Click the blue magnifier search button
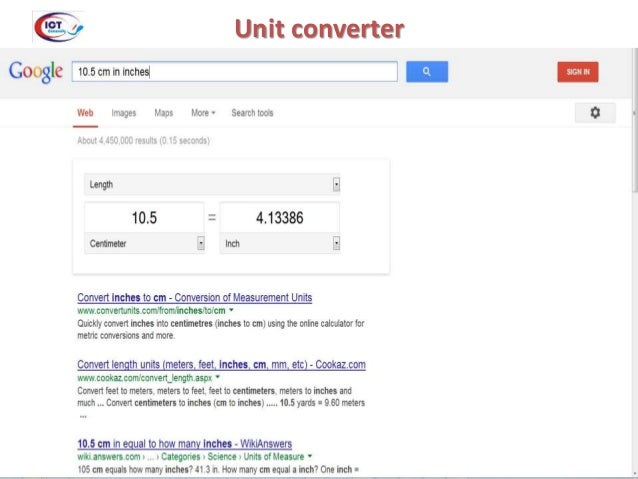638x479 pixels. 427,72
